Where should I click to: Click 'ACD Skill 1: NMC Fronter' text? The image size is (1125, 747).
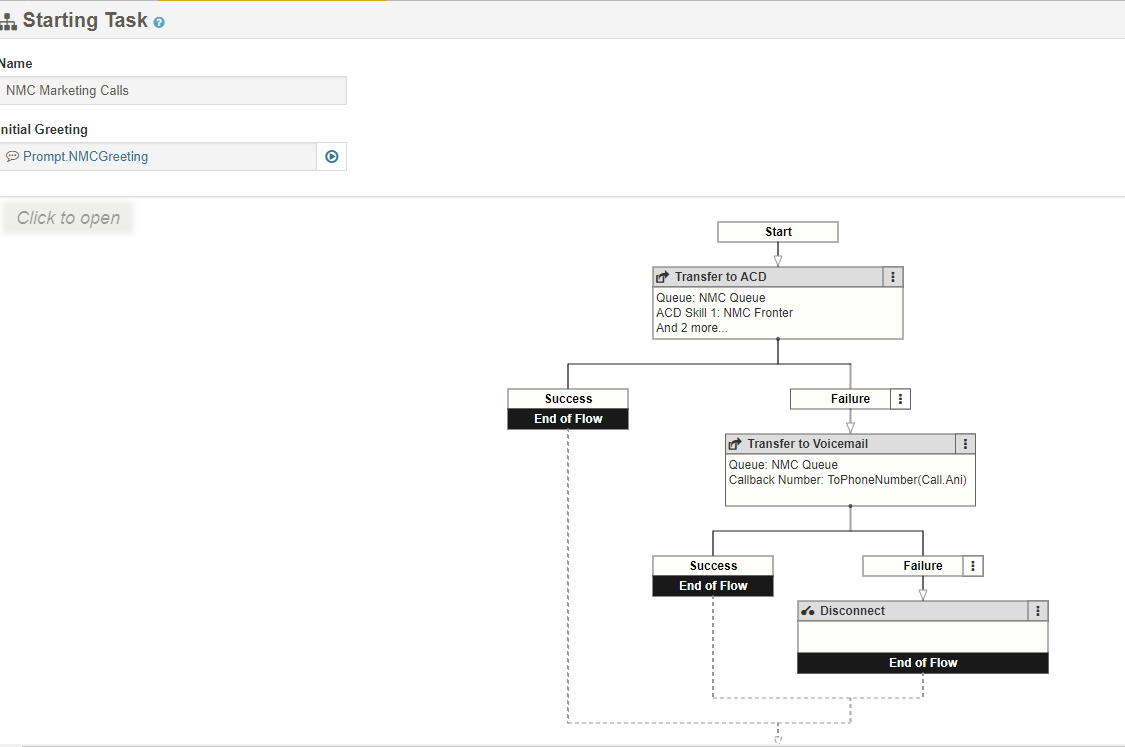724,313
